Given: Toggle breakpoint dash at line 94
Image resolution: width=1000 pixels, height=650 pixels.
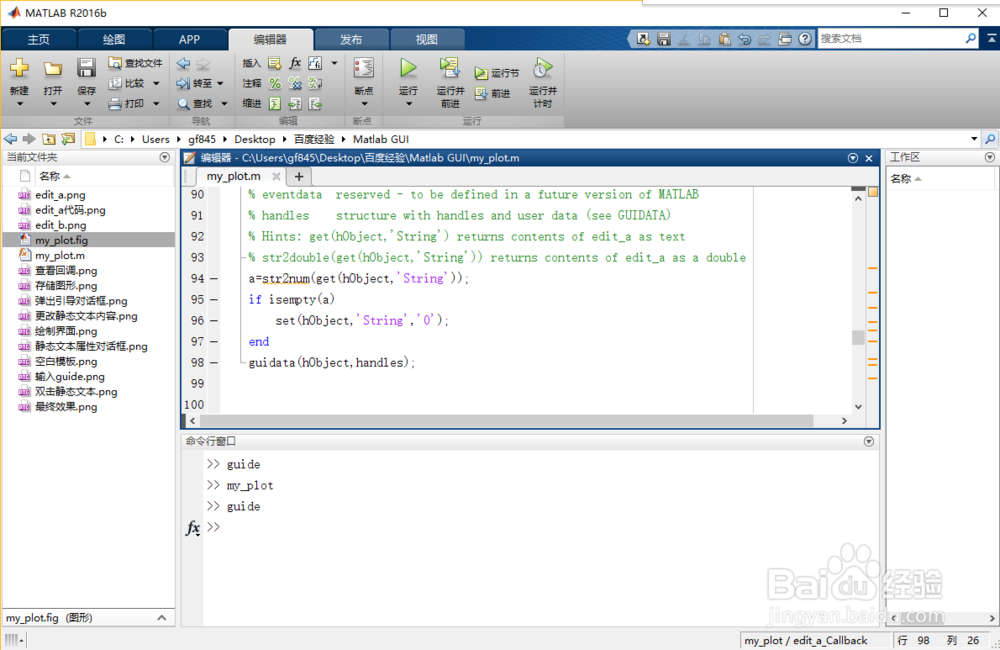Looking at the screenshot, I should [214, 279].
